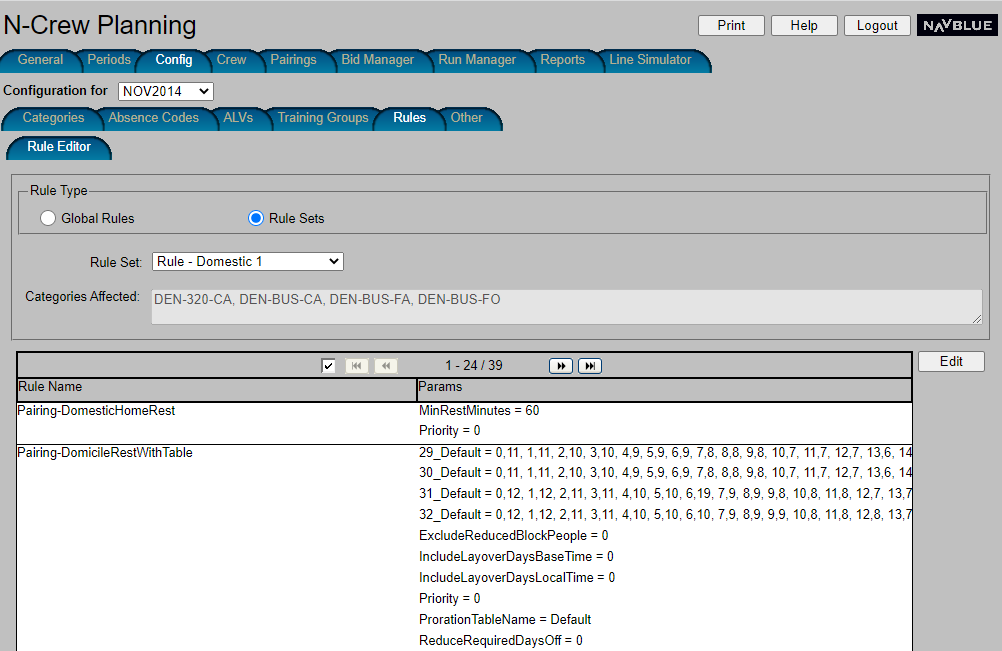This screenshot has width=1002, height=651.
Task: Select the Rule Sets radio button
Action: [256, 218]
